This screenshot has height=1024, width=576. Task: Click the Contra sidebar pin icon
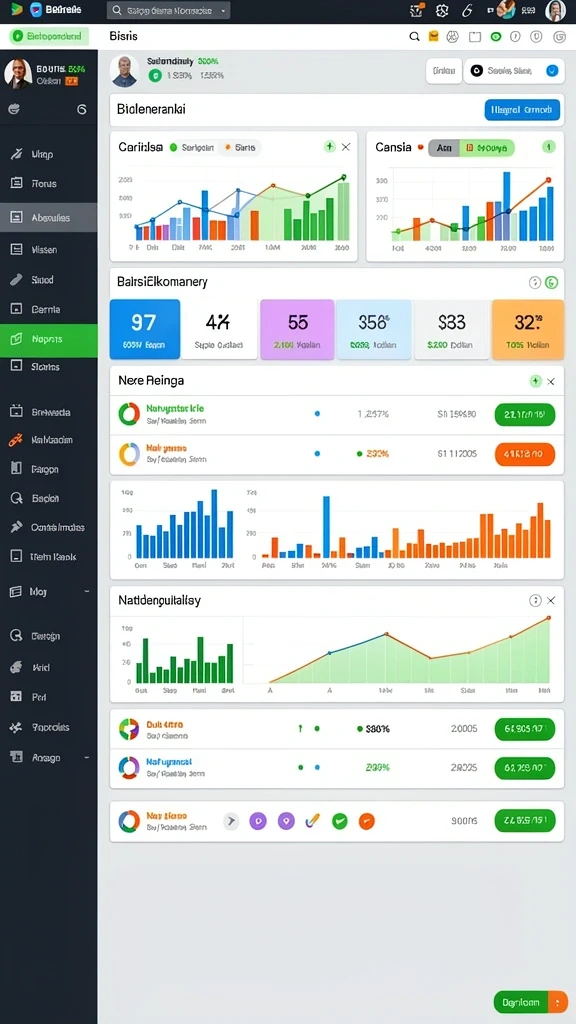pyautogui.click(x=16, y=527)
